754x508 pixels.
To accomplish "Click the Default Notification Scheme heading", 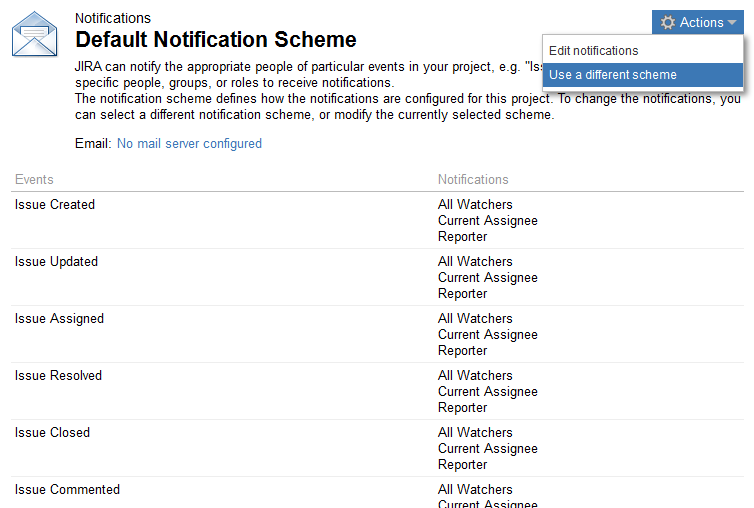I will coord(216,40).
